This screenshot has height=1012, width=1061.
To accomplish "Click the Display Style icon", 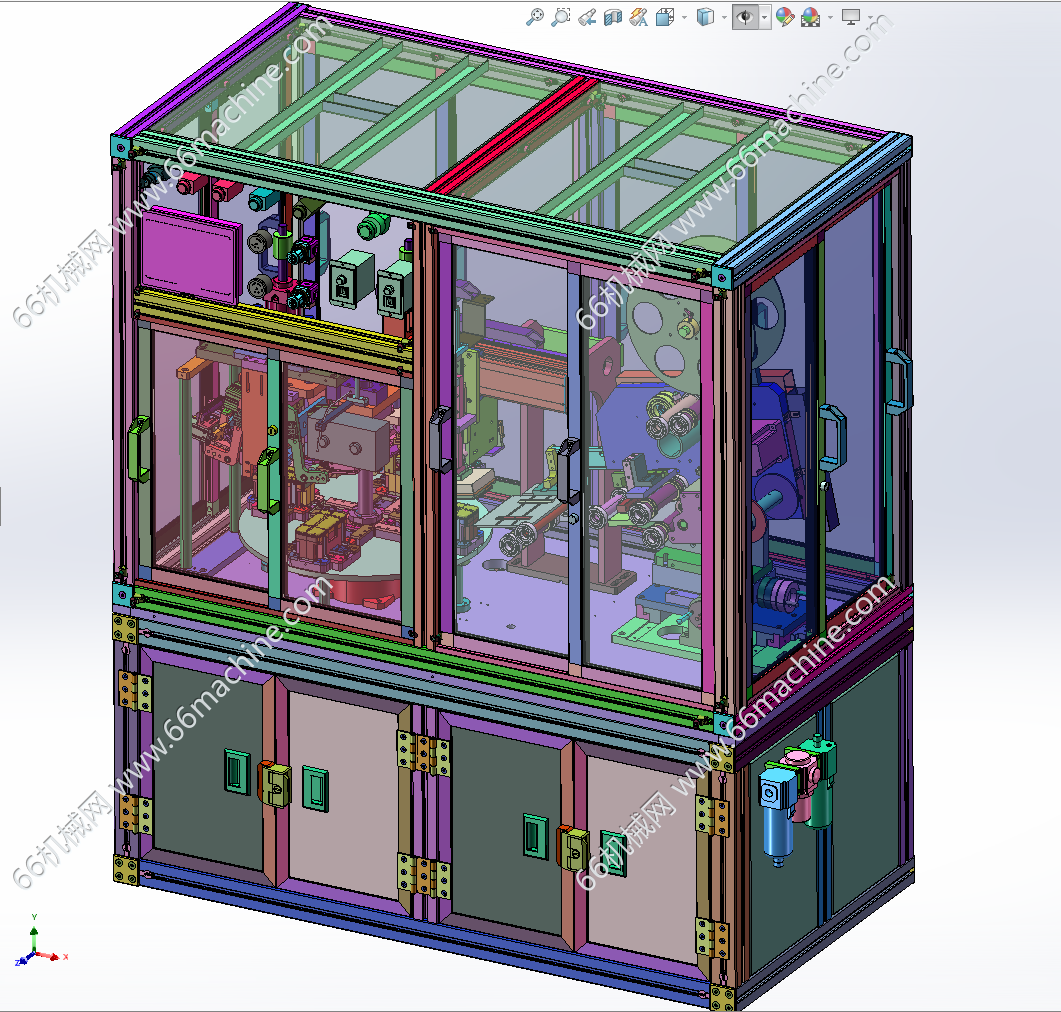I will 705,17.
